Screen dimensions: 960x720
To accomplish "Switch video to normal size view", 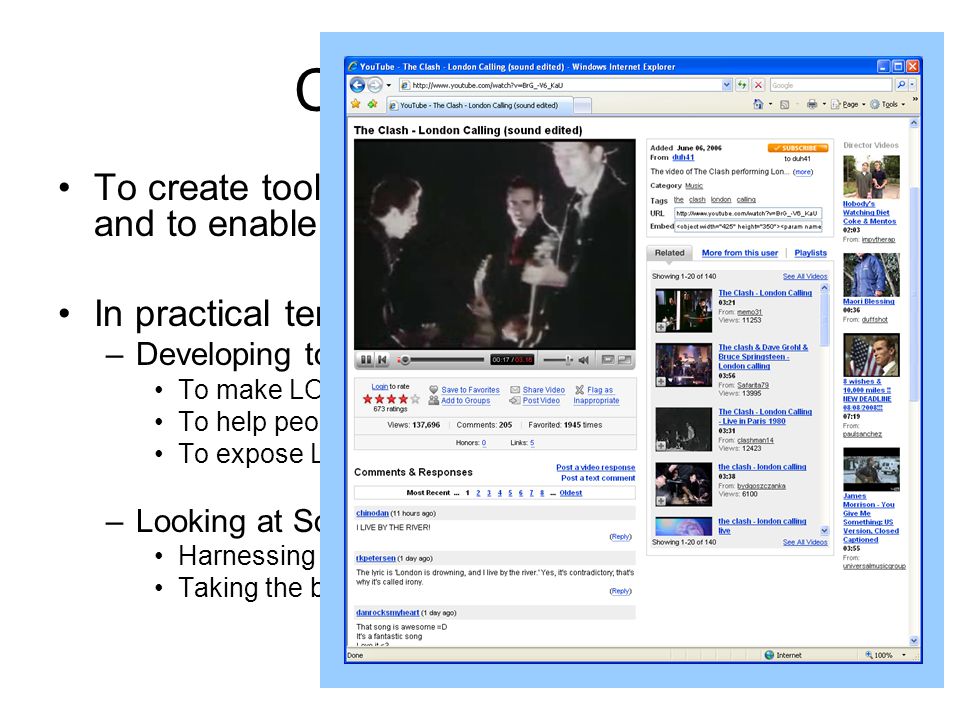I will (x=607, y=360).
